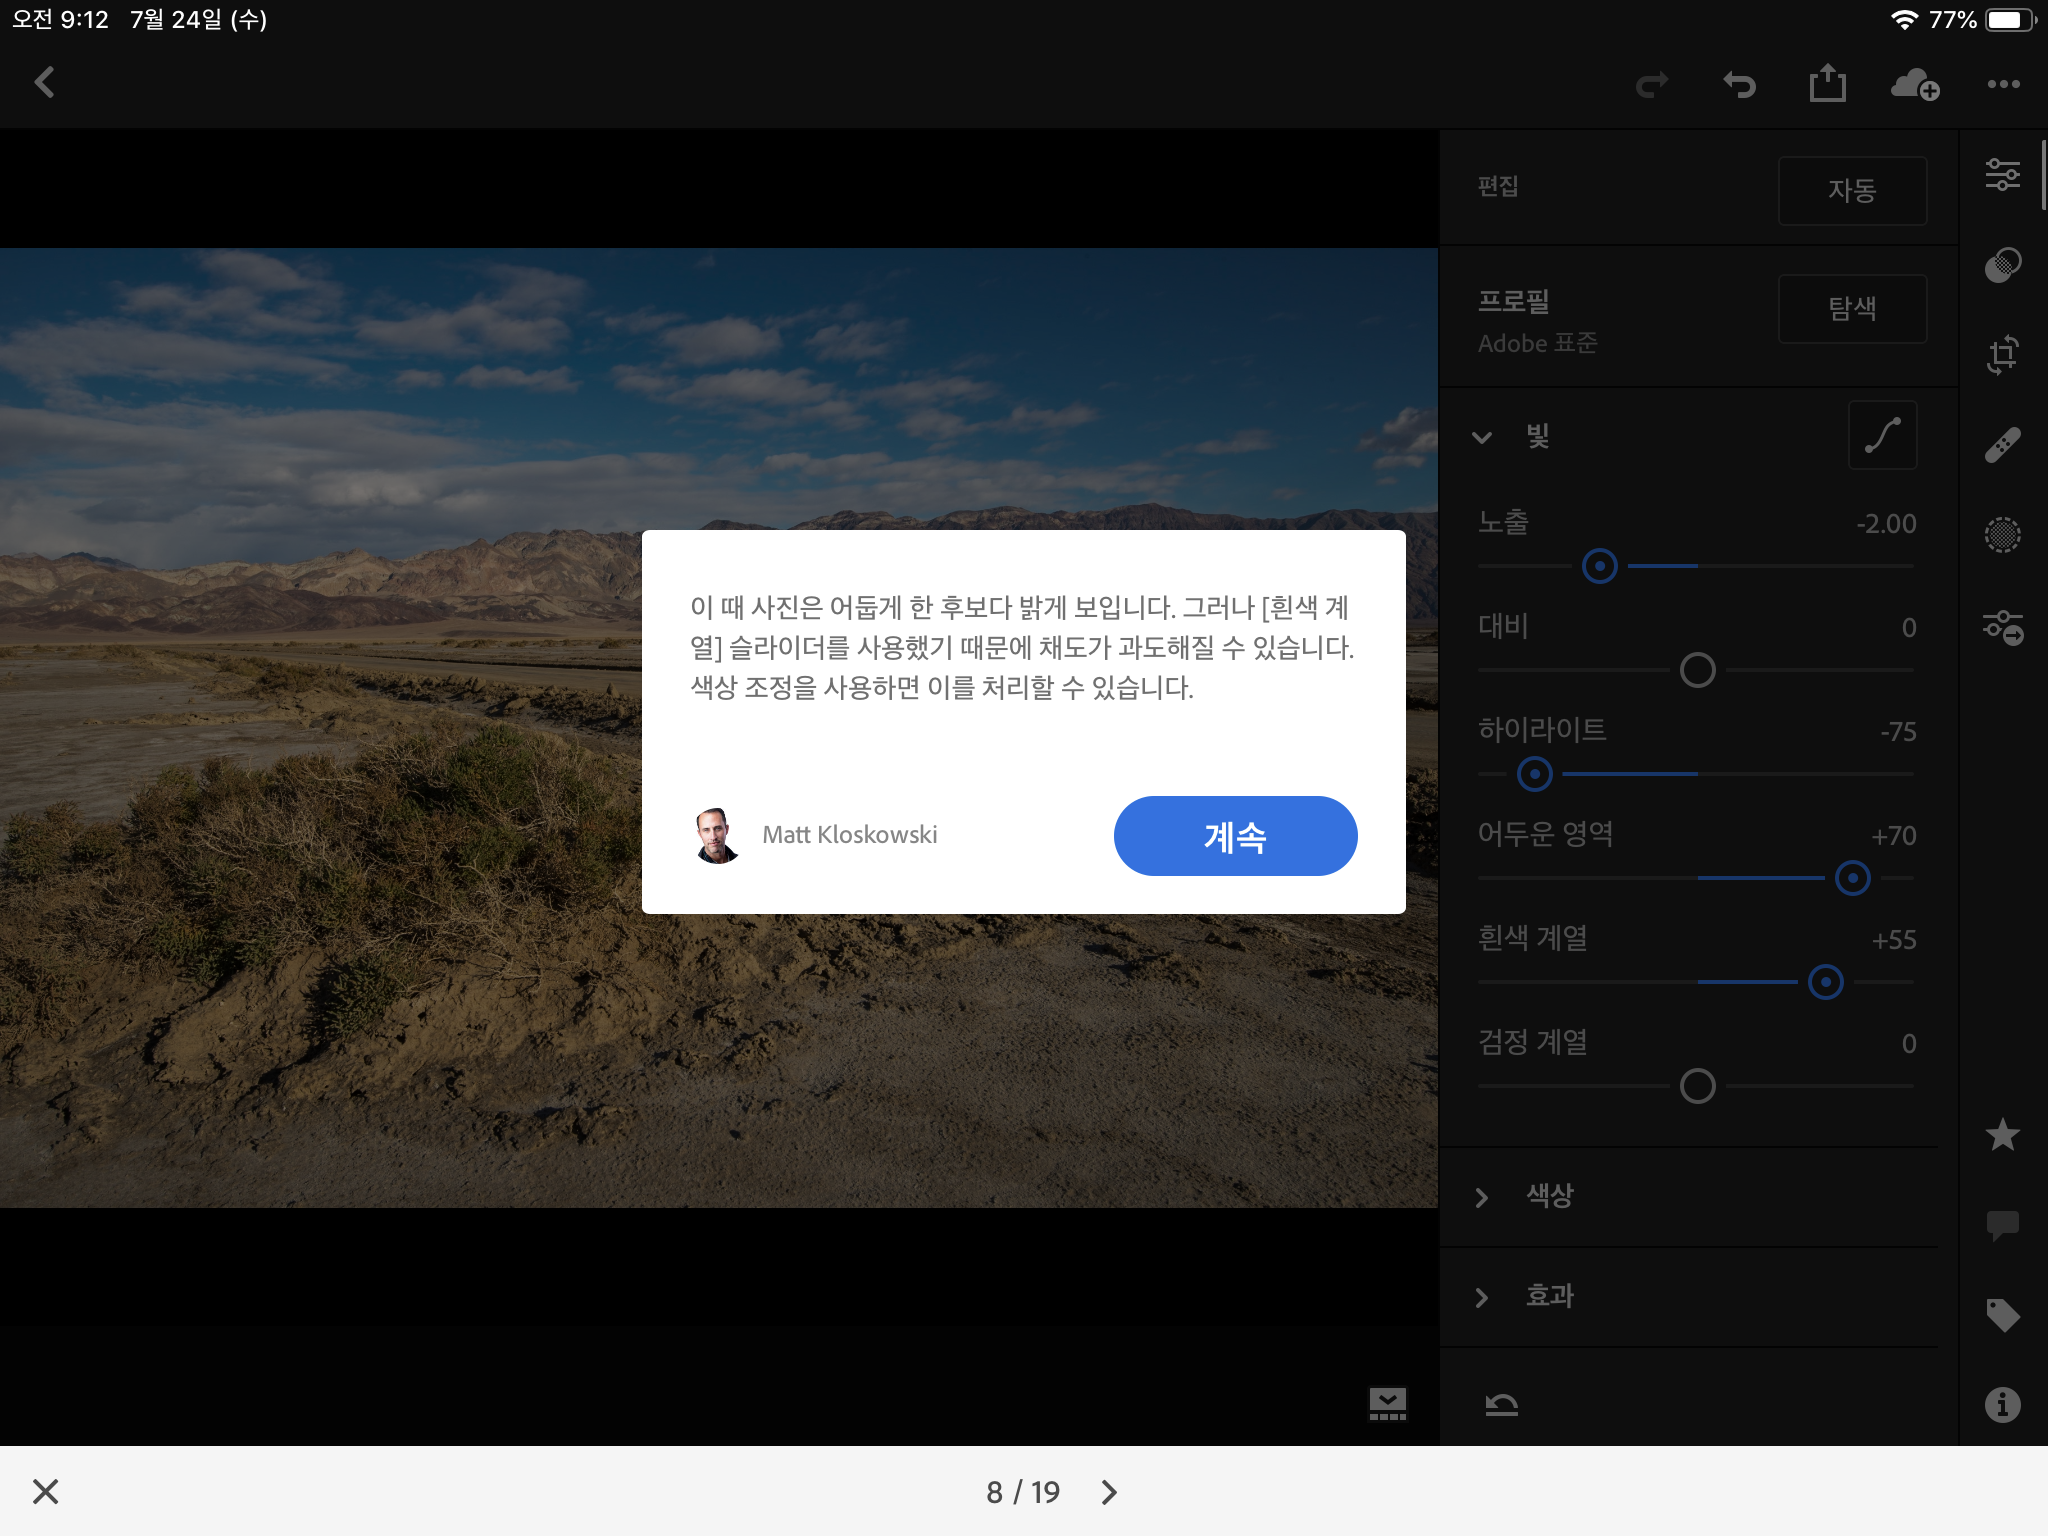Go to next tutorial step arrow

coord(1109,1492)
